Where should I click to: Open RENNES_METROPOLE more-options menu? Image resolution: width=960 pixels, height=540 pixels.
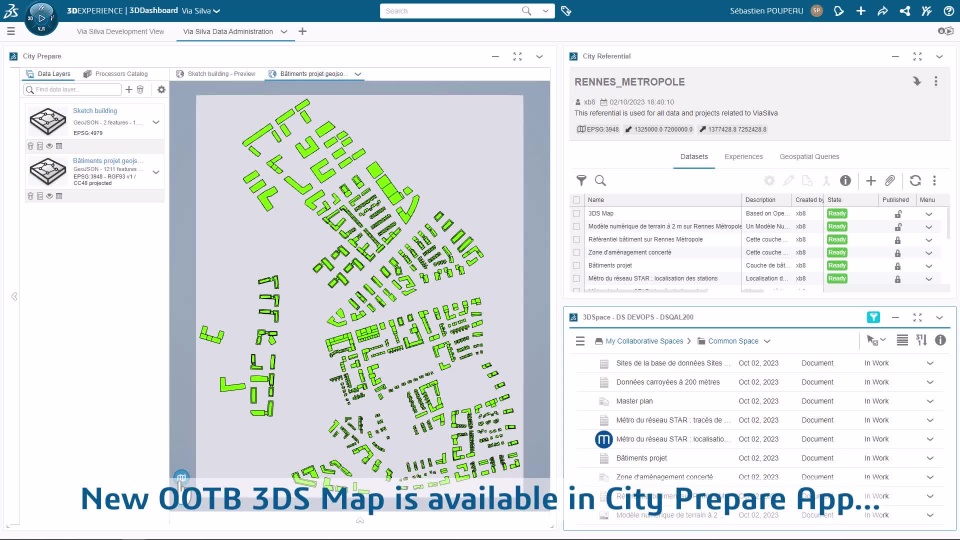click(936, 81)
